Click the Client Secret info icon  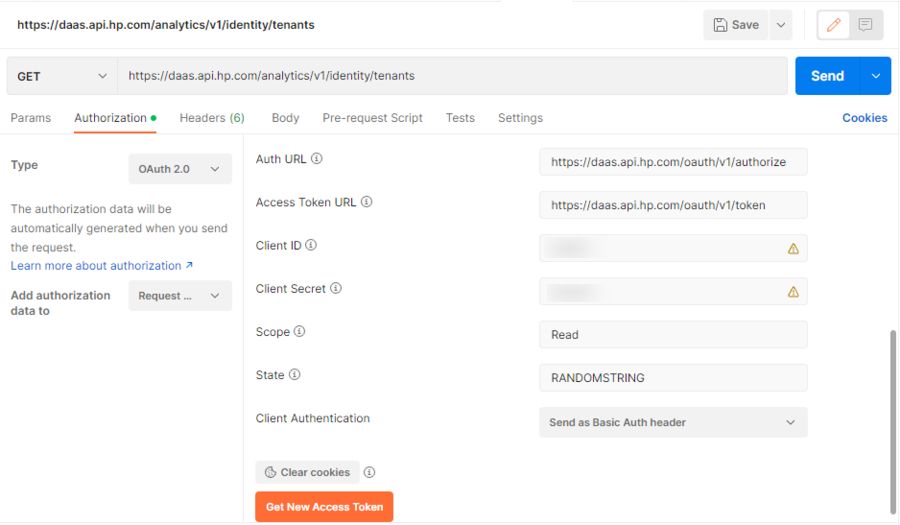pyautogui.click(x=336, y=288)
